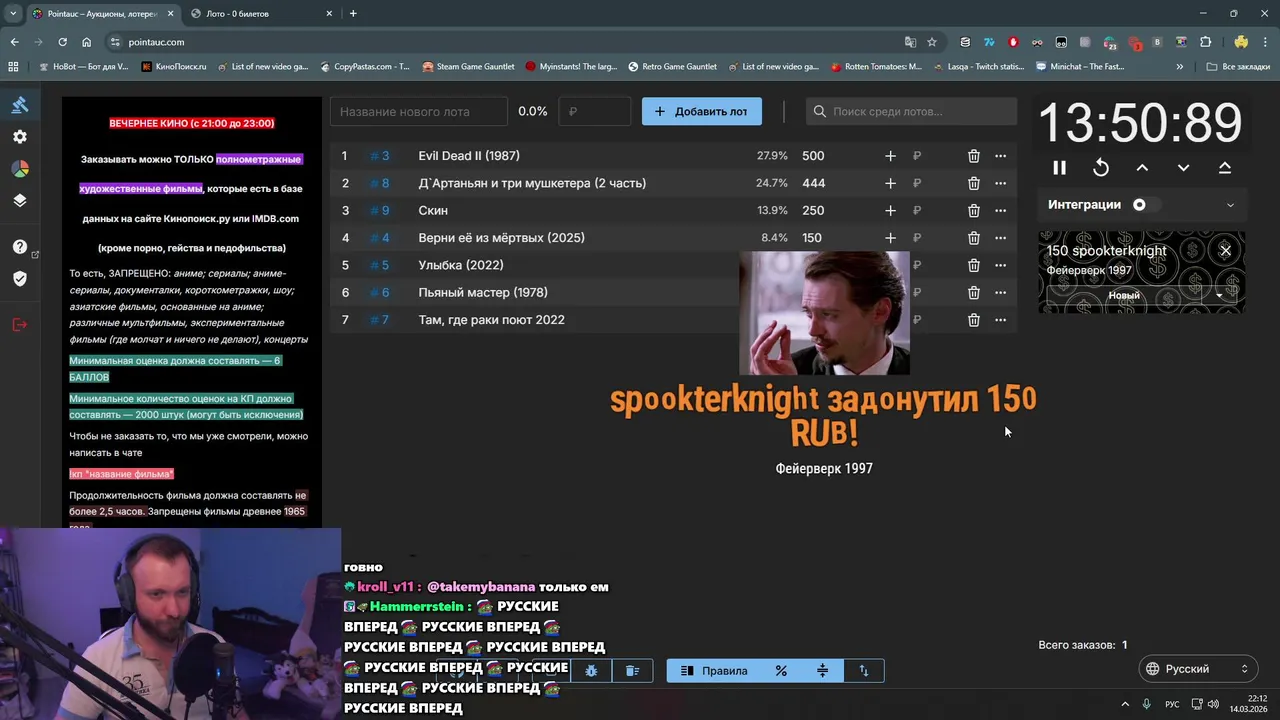This screenshot has width=1280, height=720.
Task: Delete the Пьяный мастер (1978) lot
Action: [x=973, y=292]
